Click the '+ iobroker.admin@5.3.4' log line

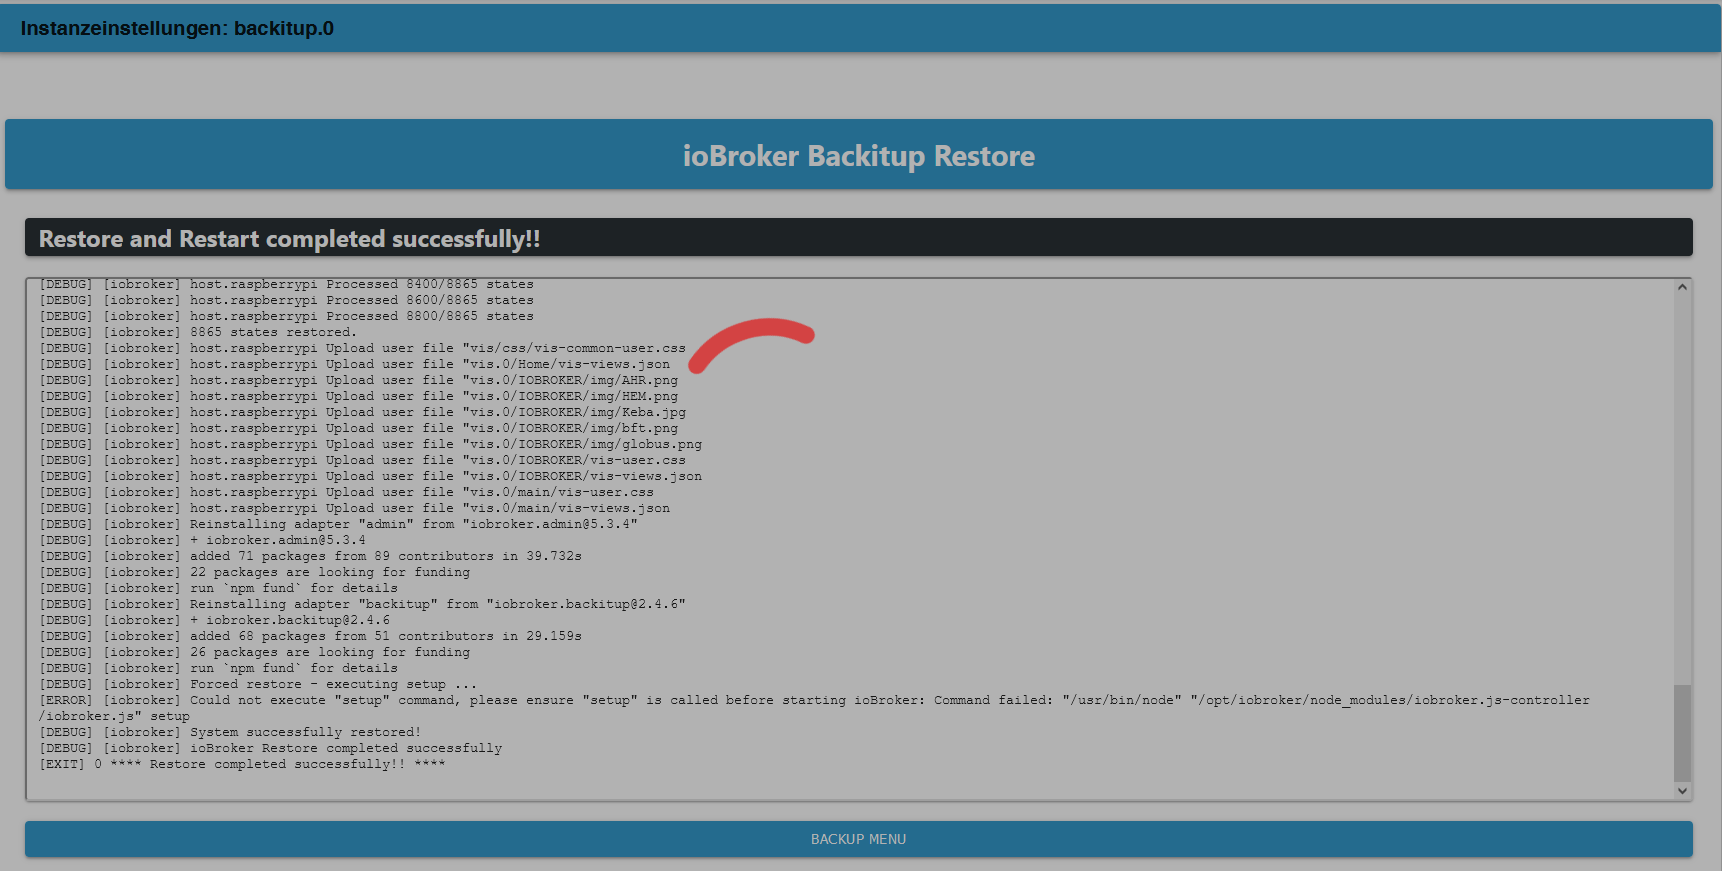point(203,540)
